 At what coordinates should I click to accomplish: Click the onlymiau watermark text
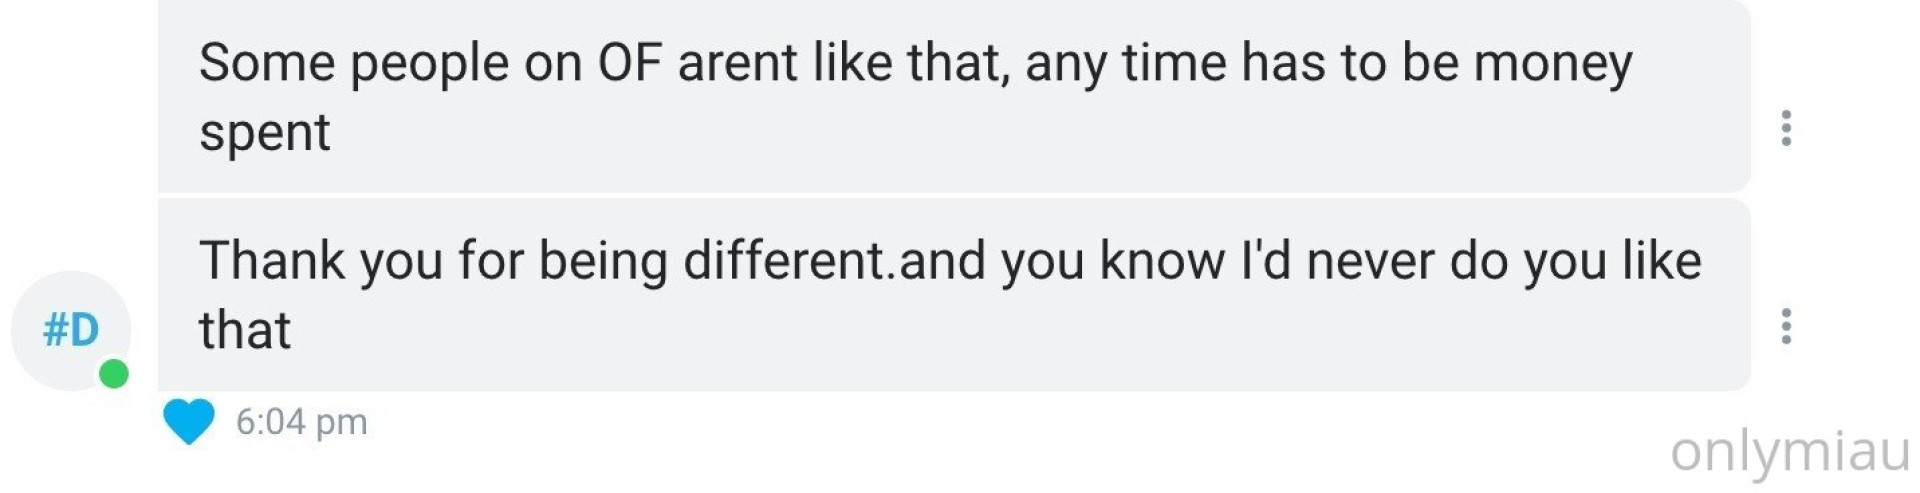click(x=1790, y=451)
